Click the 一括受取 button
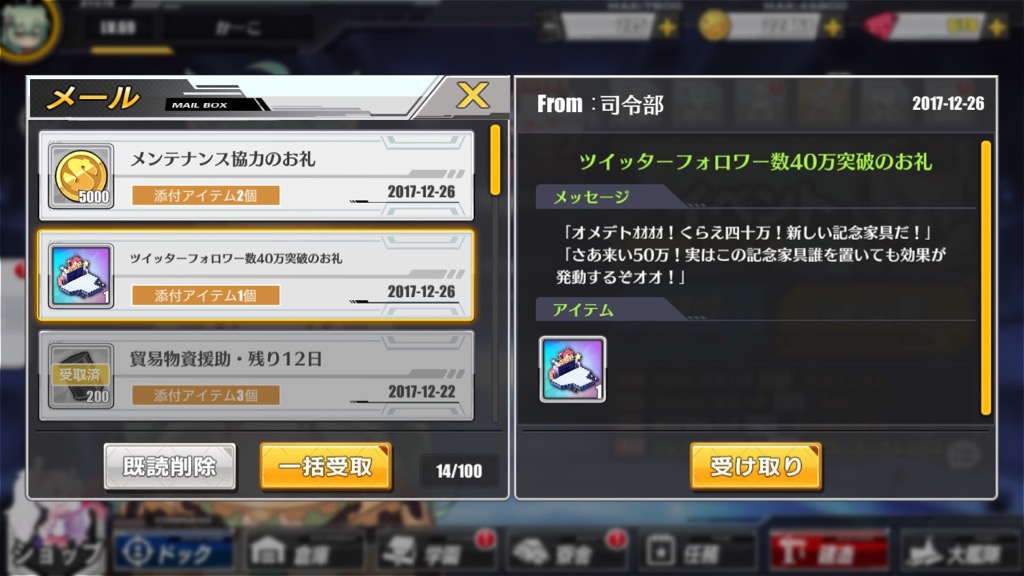 point(326,466)
